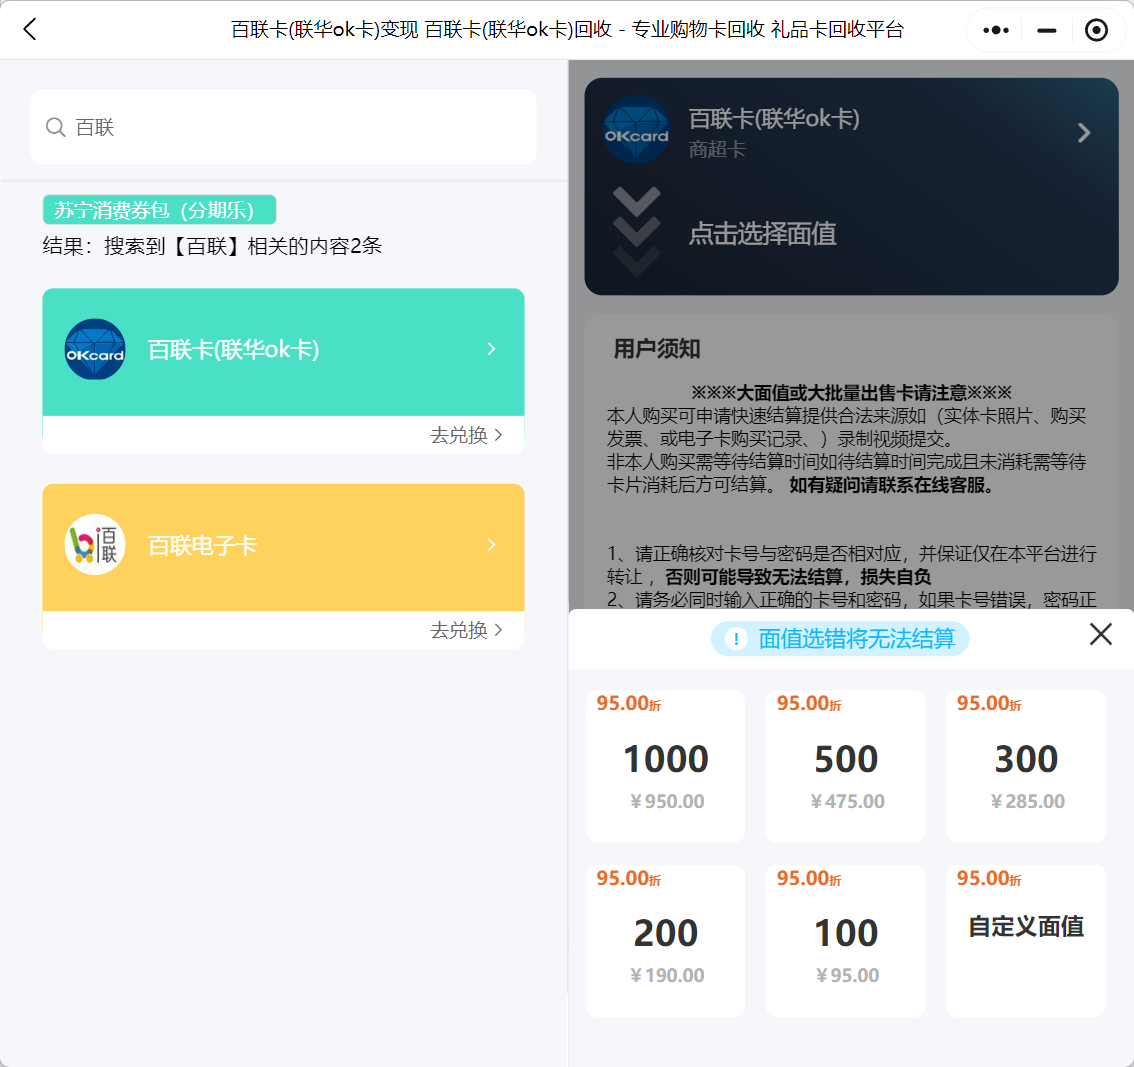Click the OKcard logo in the dark card header
Image resolution: width=1134 pixels, height=1067 pixels.
click(x=636, y=129)
